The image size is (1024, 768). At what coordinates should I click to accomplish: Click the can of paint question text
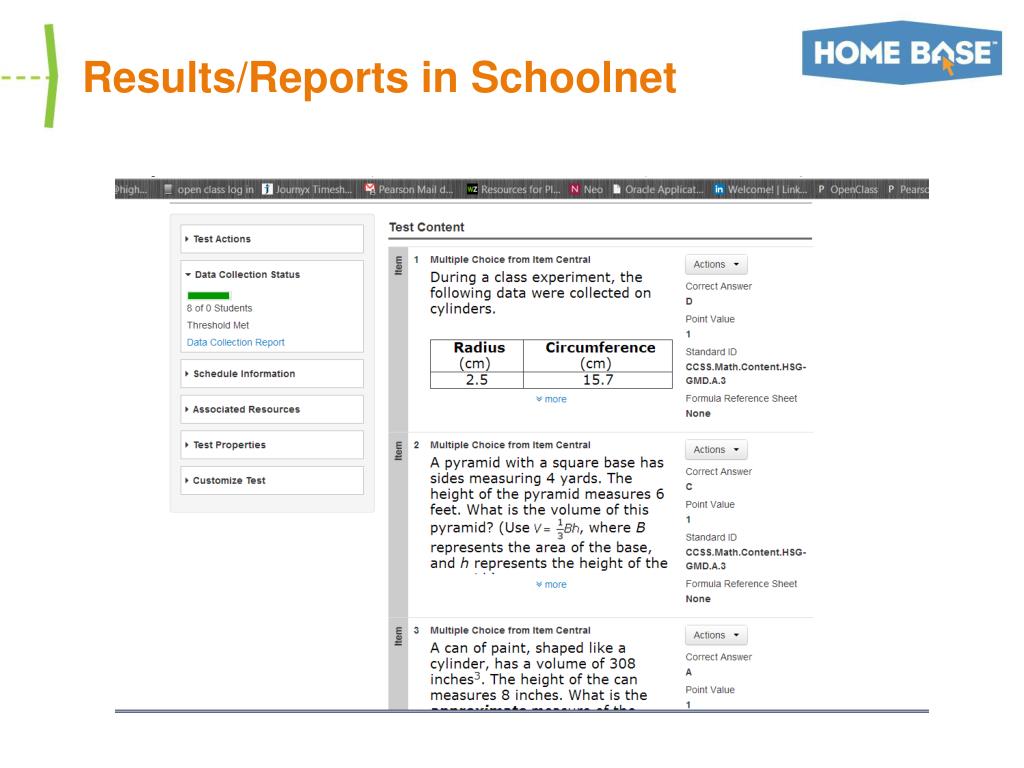(x=539, y=675)
